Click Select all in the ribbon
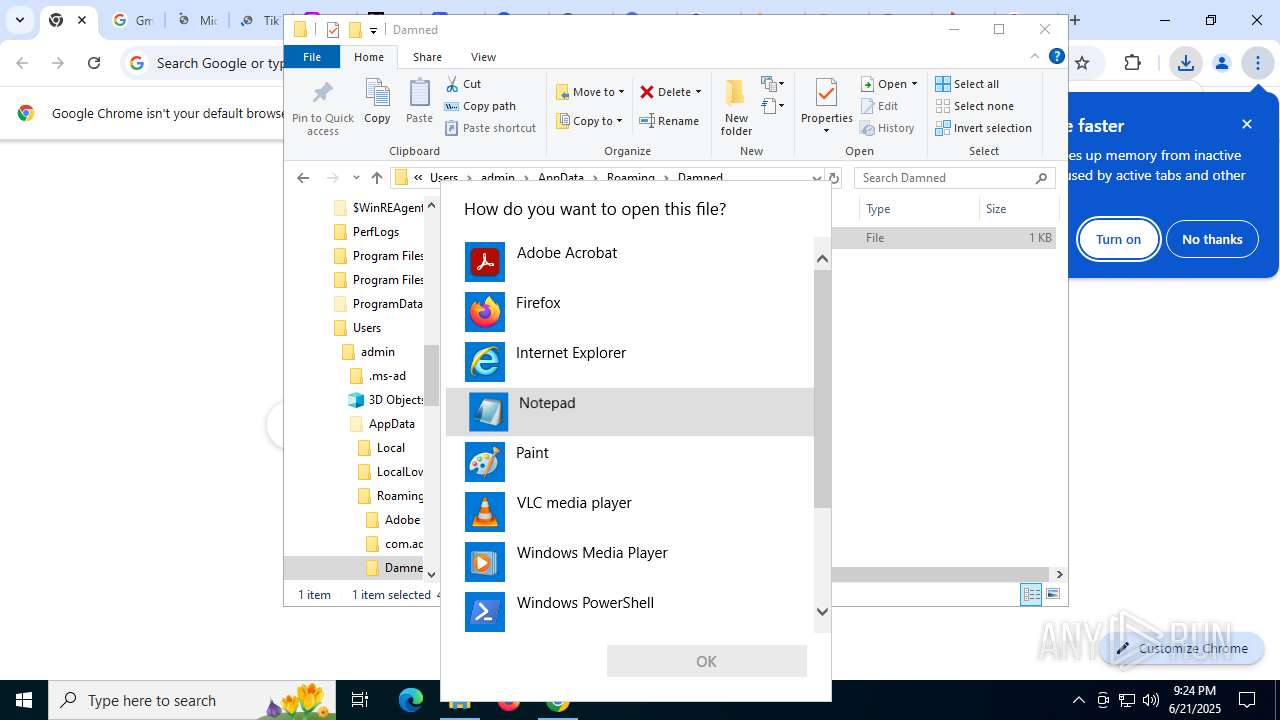Viewport: 1280px width, 720px height. coord(967,84)
